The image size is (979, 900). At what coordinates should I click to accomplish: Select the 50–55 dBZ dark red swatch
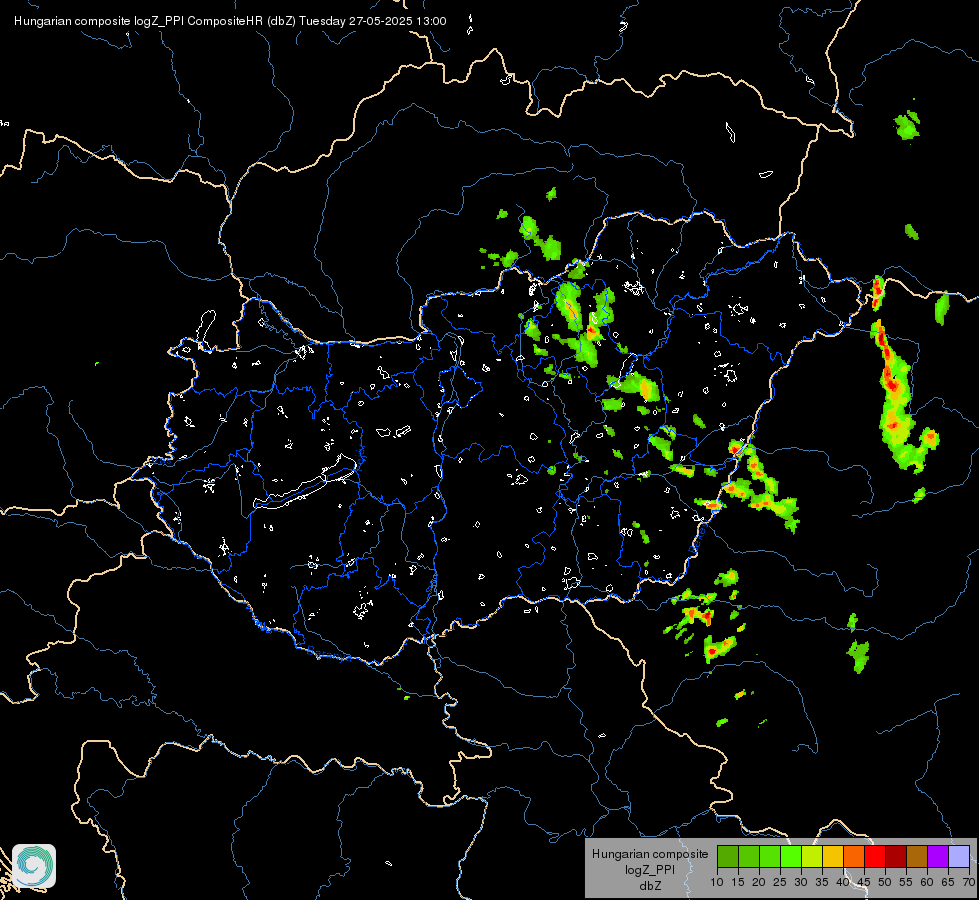896,856
